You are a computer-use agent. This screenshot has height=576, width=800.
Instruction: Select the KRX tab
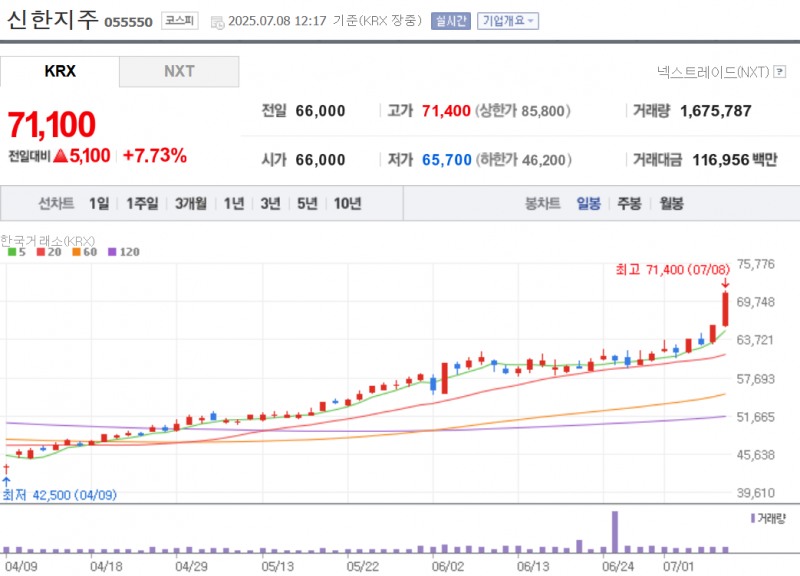(x=60, y=72)
